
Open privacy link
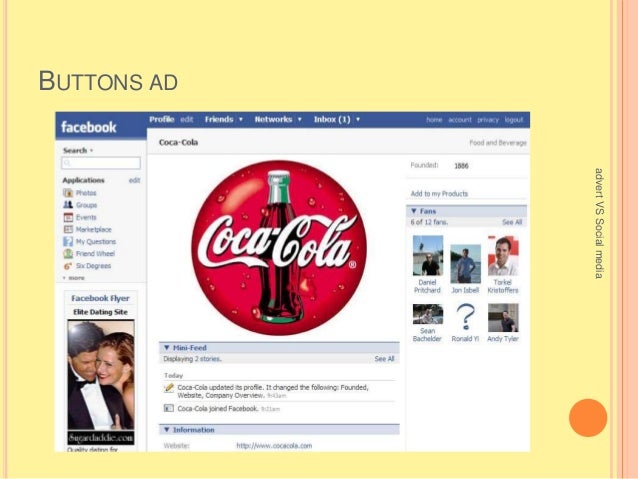(x=488, y=120)
